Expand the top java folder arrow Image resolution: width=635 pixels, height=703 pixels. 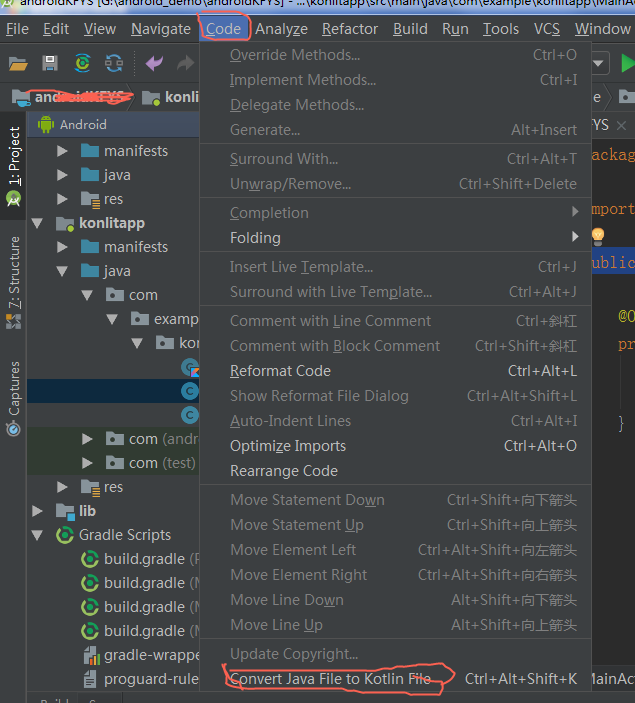[x=62, y=175]
